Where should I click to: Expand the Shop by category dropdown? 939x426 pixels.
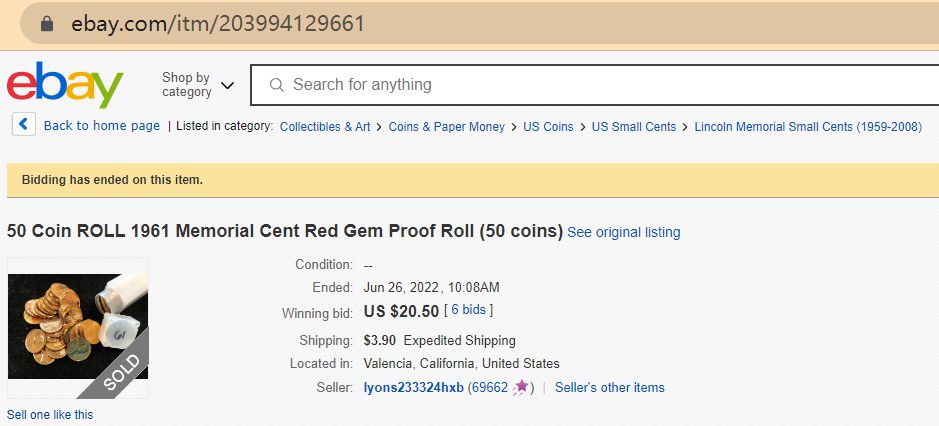(198, 85)
